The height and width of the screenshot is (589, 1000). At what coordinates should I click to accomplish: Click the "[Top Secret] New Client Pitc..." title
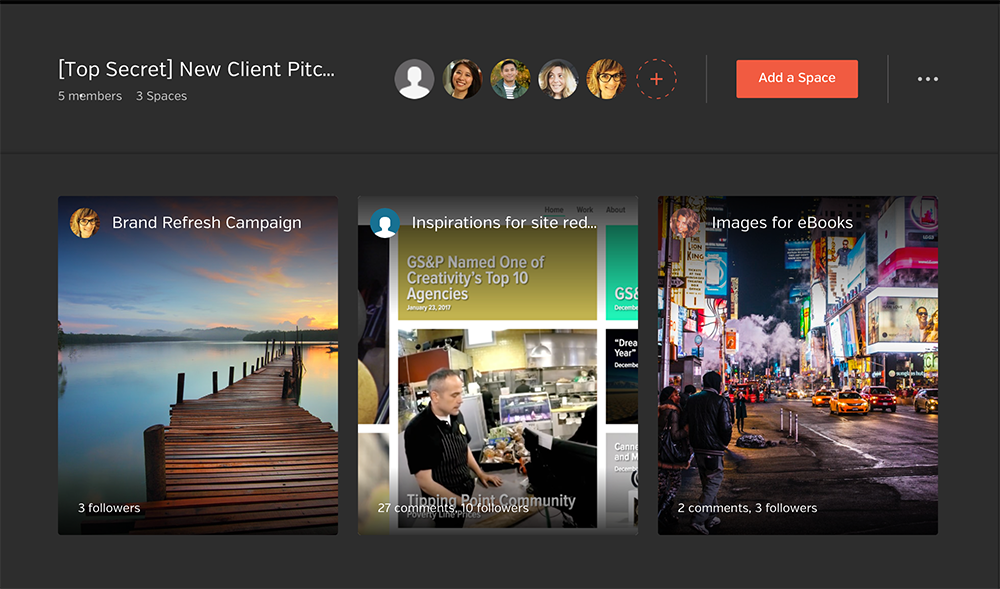tap(196, 69)
